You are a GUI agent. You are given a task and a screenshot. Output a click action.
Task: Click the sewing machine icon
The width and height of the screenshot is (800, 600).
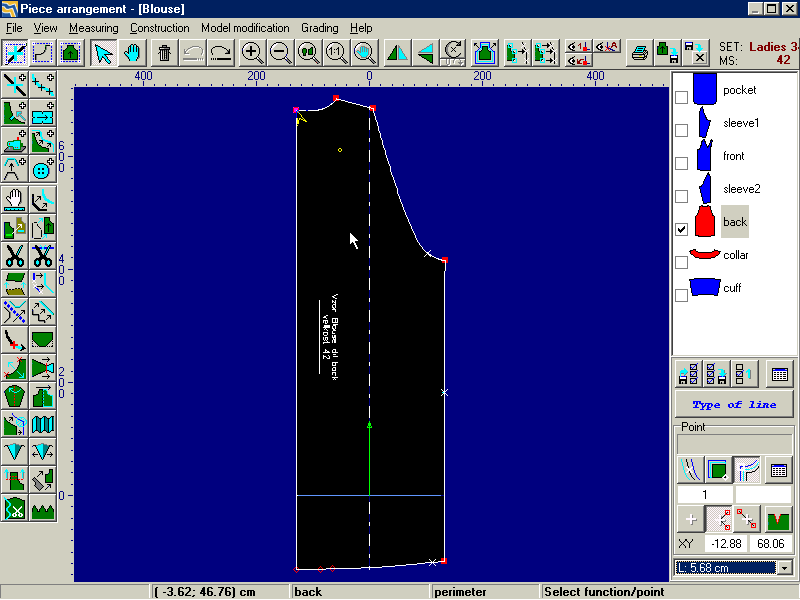pyautogui.click(x=15, y=141)
